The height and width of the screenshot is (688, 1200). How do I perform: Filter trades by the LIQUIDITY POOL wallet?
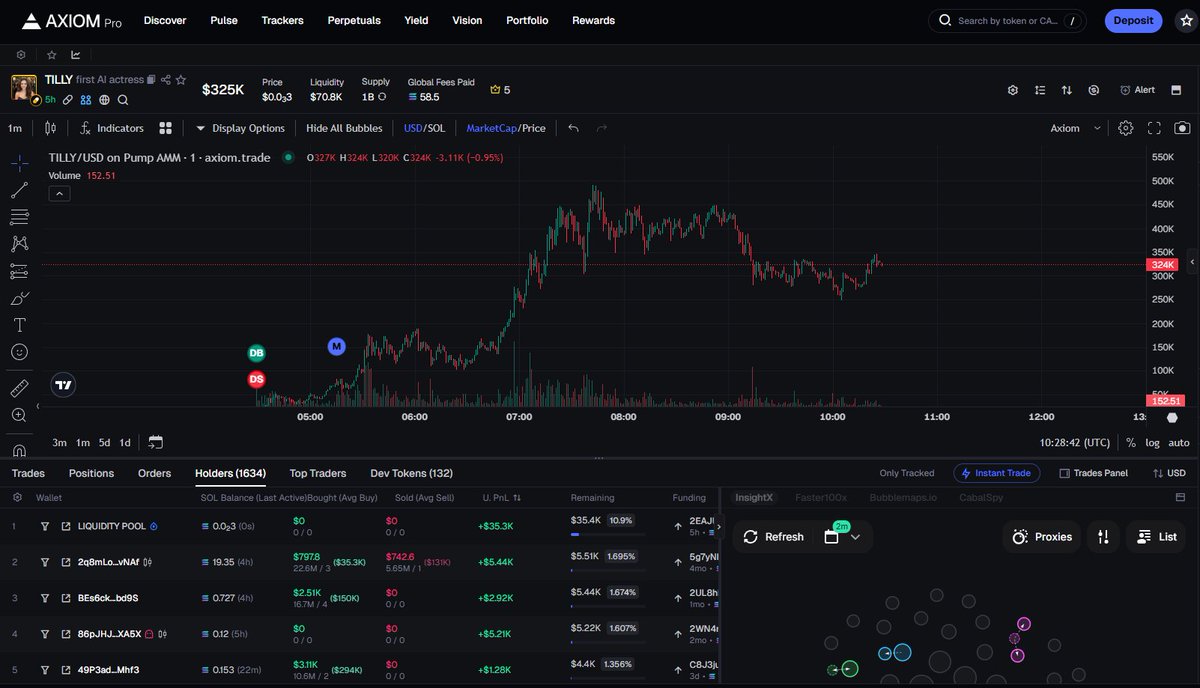coord(45,526)
